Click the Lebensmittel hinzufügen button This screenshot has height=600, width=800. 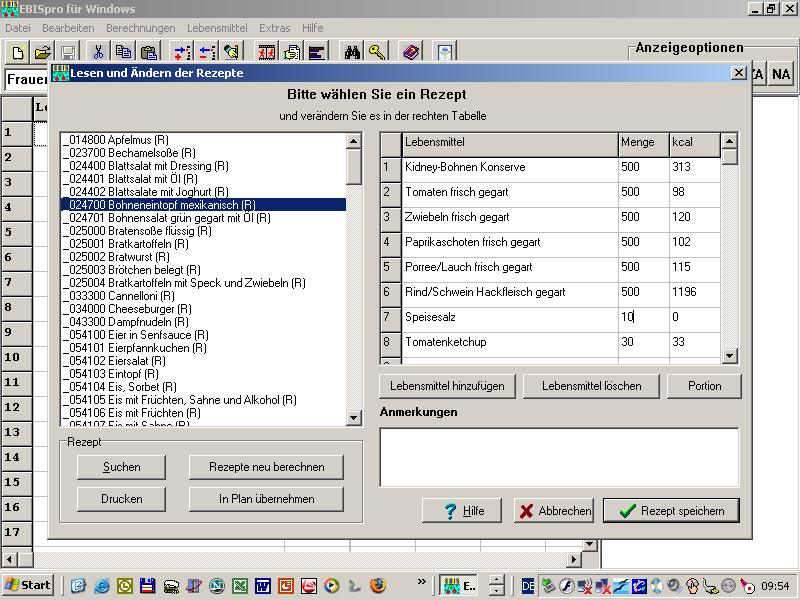(x=448, y=386)
